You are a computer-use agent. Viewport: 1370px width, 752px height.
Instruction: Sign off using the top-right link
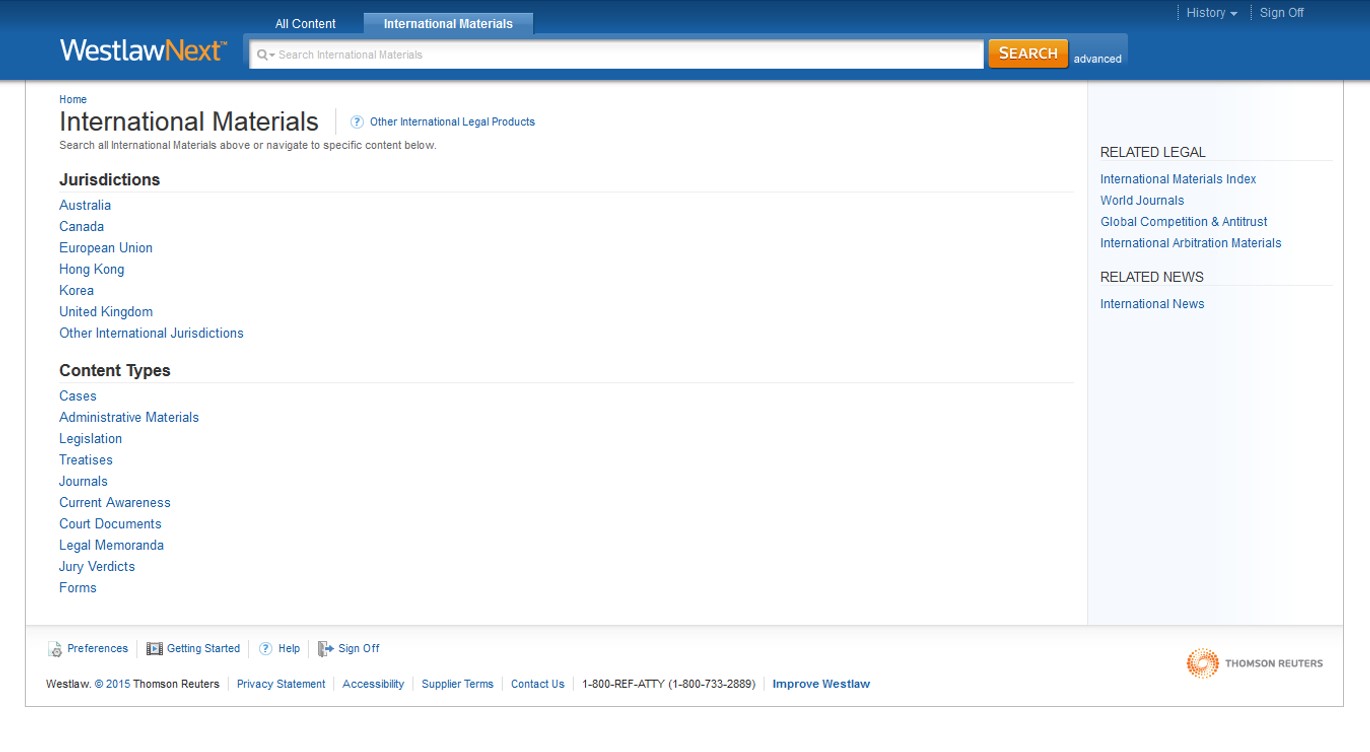pyautogui.click(x=1281, y=13)
